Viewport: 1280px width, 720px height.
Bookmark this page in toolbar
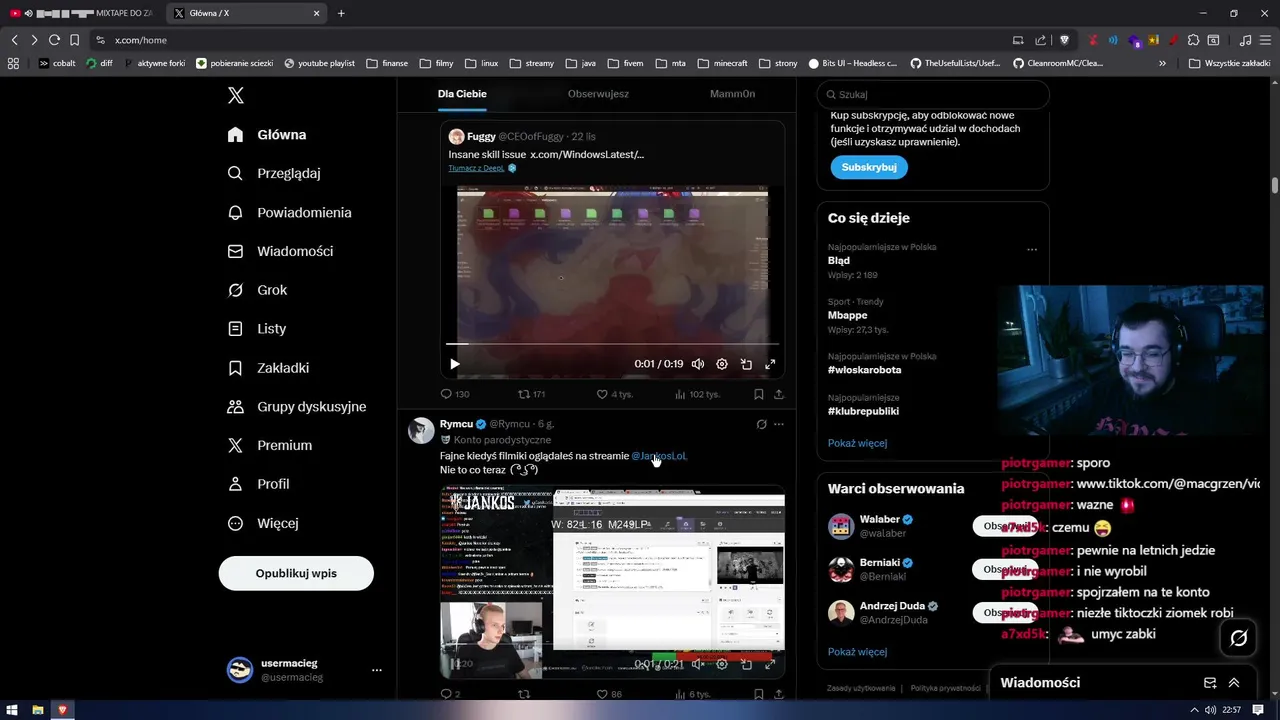[74, 40]
